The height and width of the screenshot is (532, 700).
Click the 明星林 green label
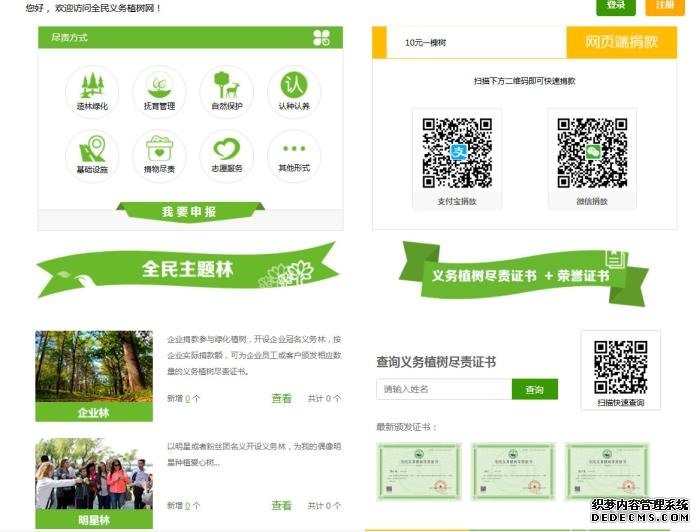[x=94, y=520]
